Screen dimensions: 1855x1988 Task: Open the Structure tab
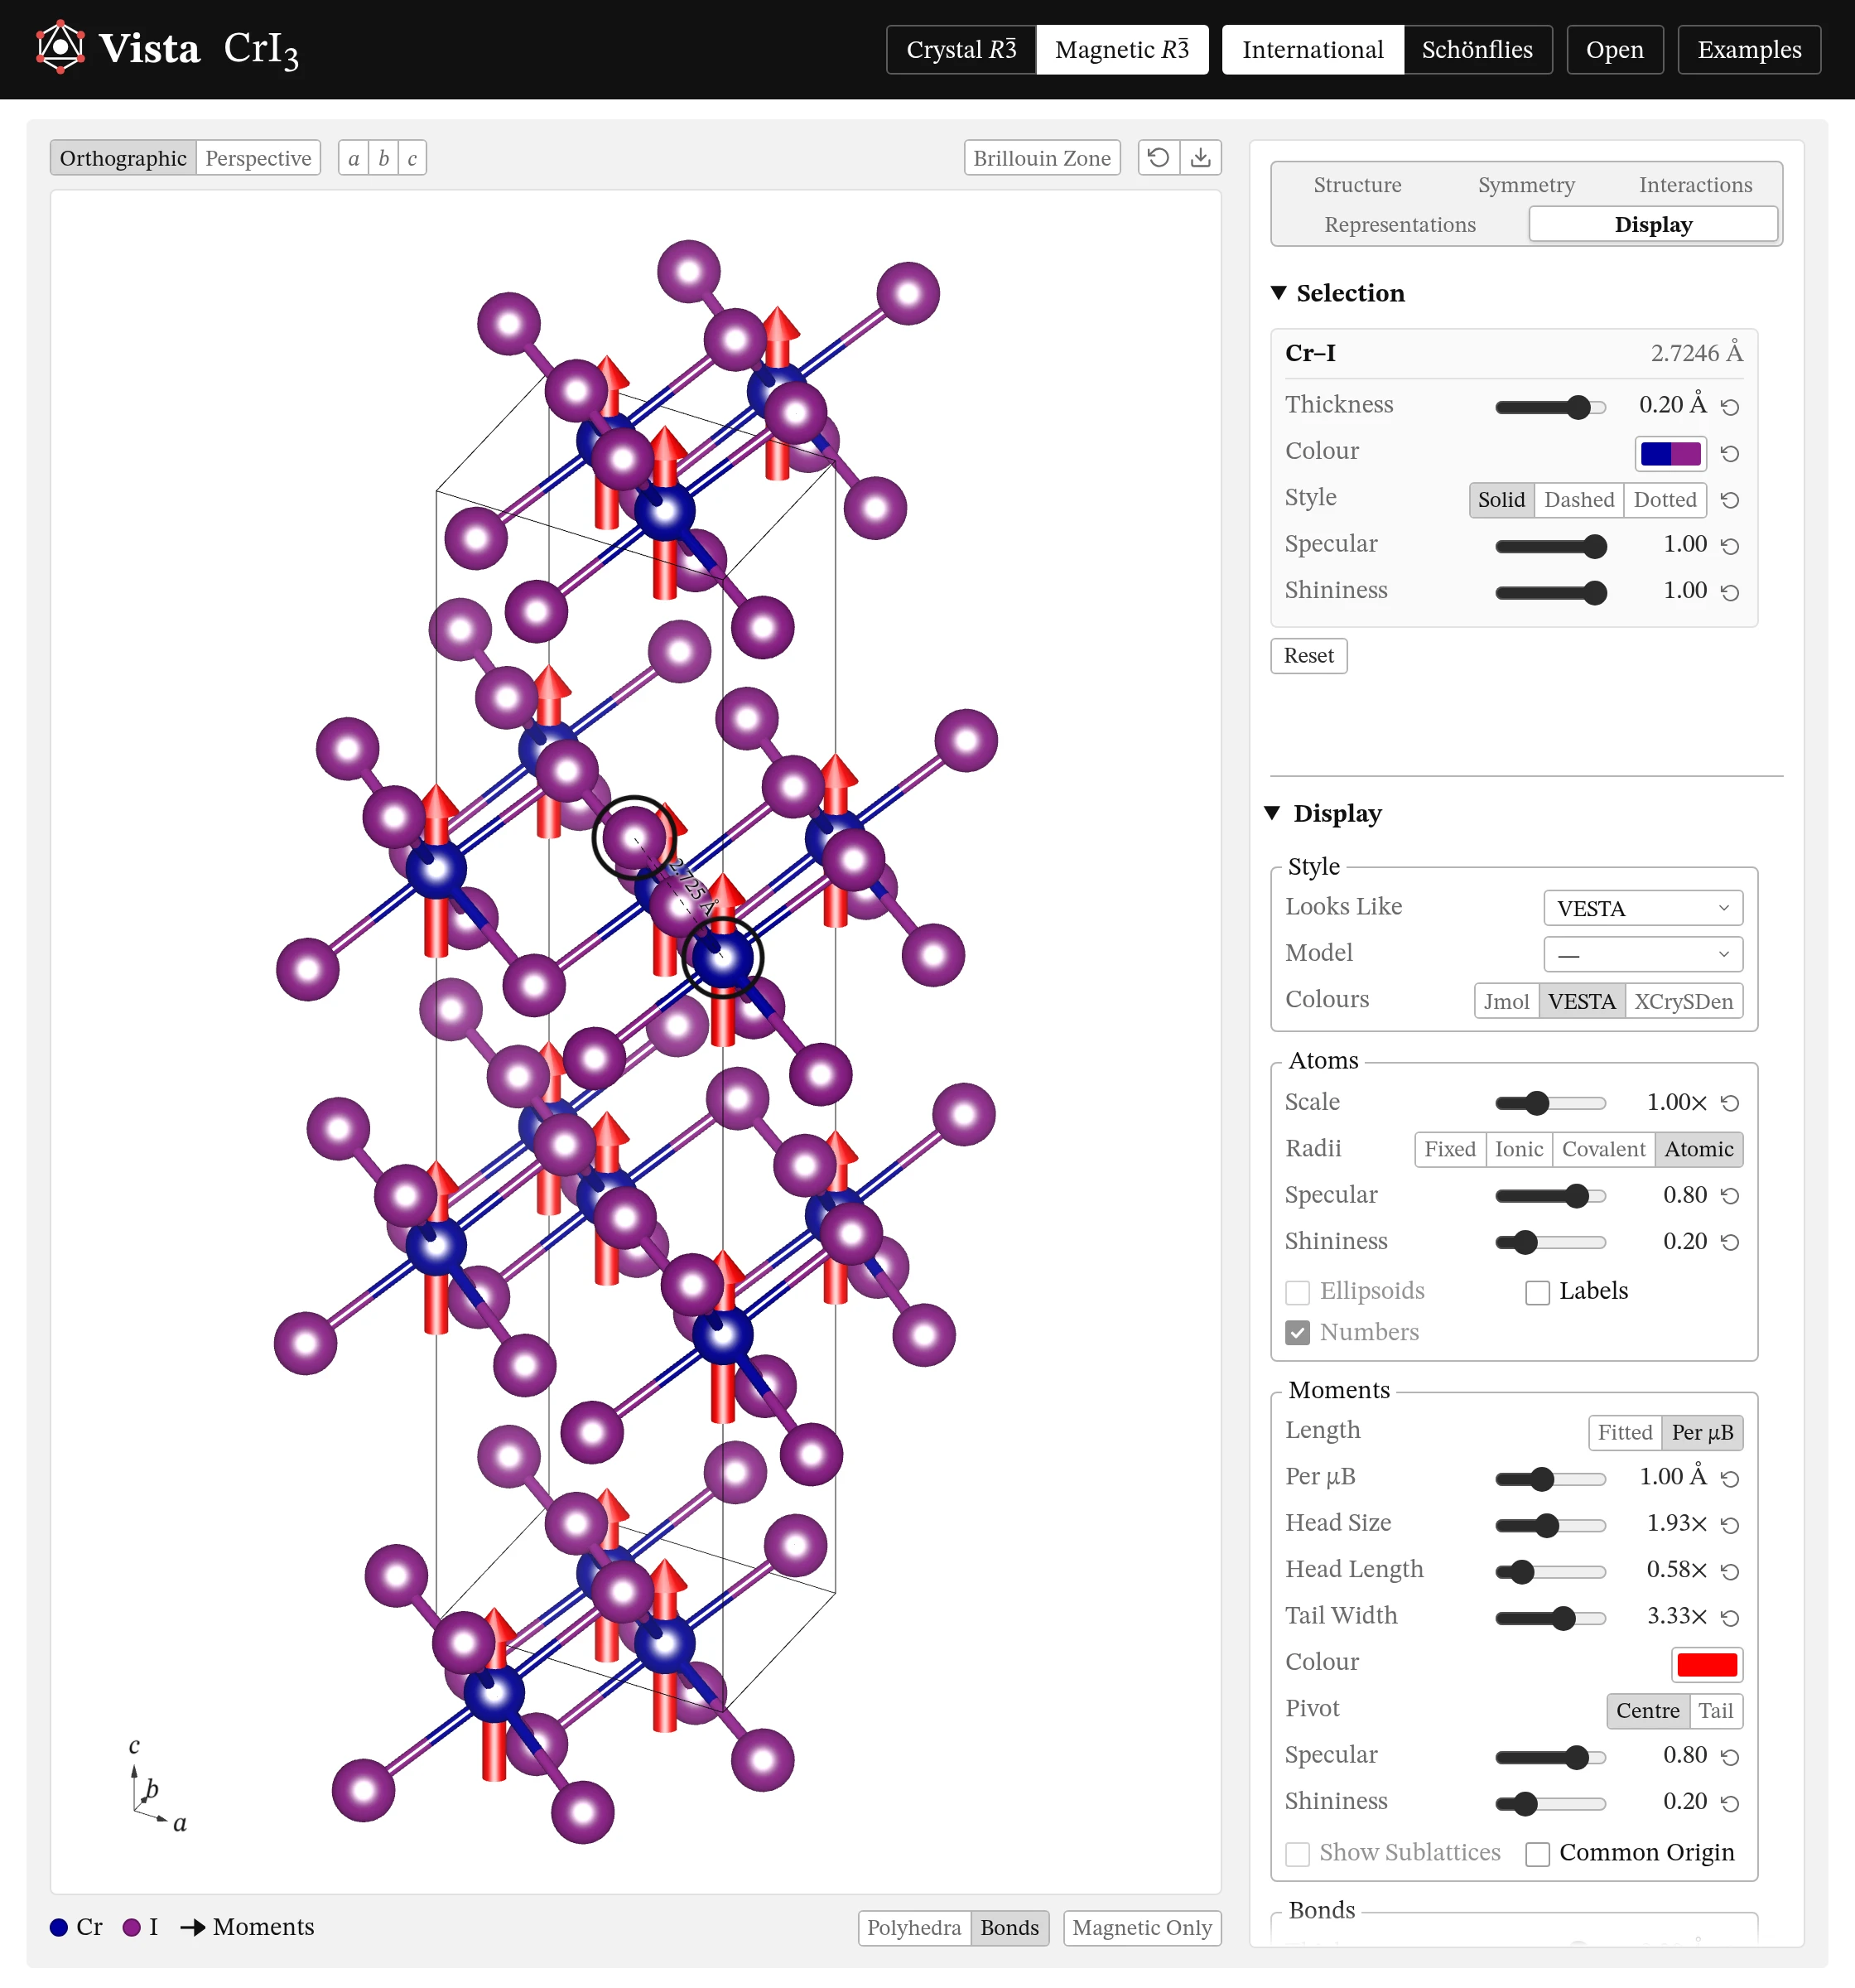(1357, 185)
